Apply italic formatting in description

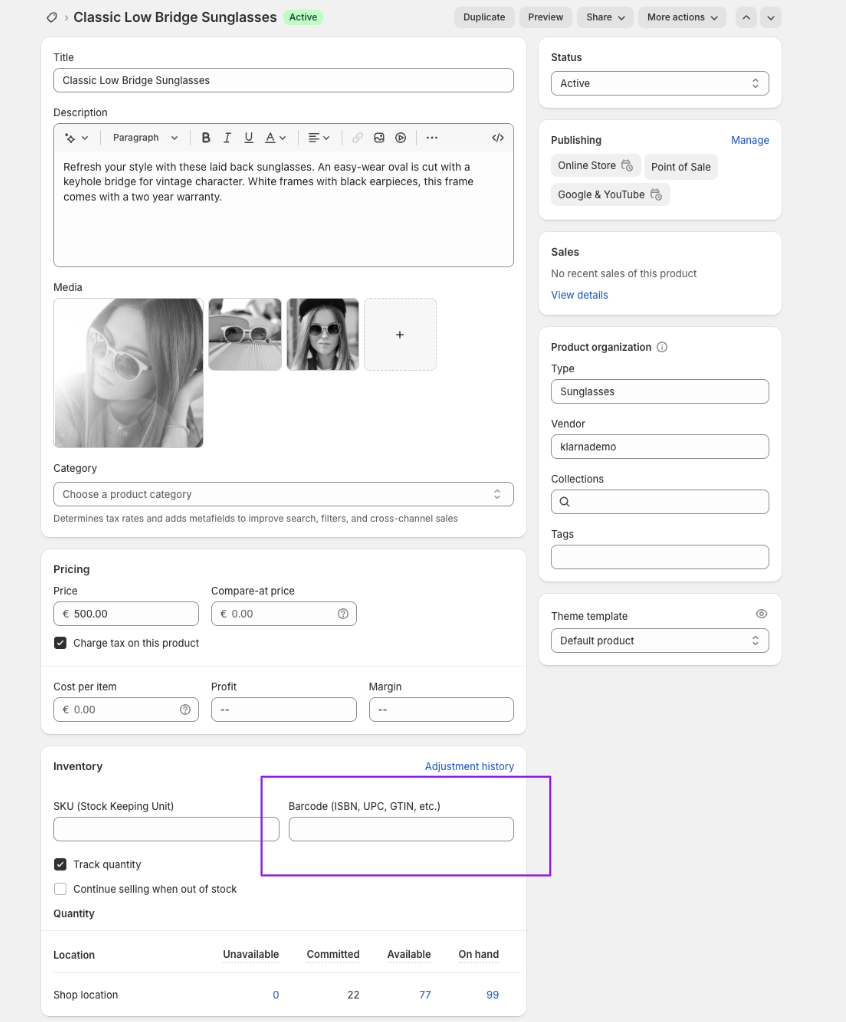tap(227, 138)
